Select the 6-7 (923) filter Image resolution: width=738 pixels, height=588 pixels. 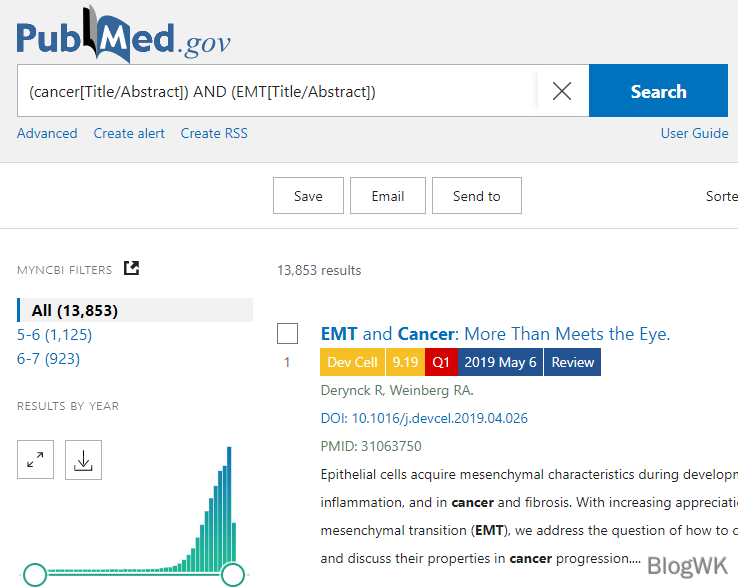coord(48,358)
